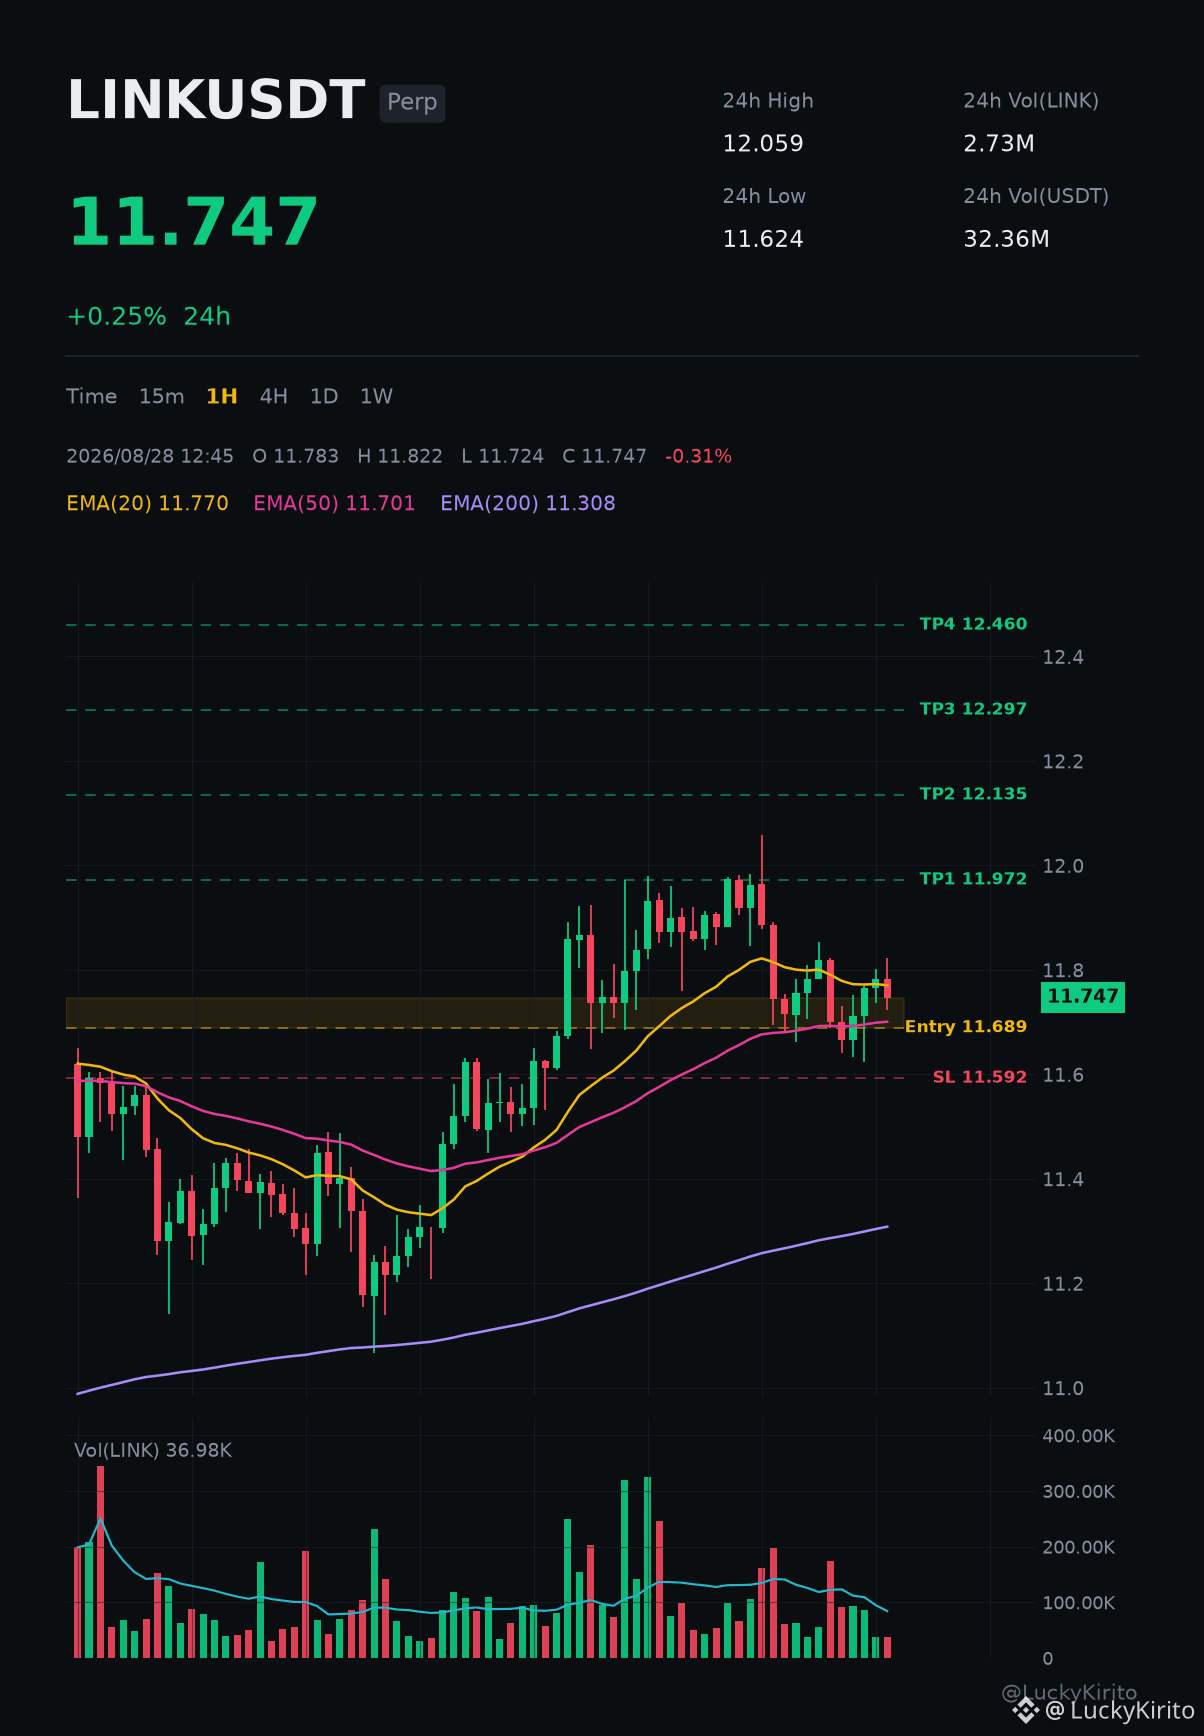Click the large 11.747 price
1204x1736 pixels.
tap(193, 222)
